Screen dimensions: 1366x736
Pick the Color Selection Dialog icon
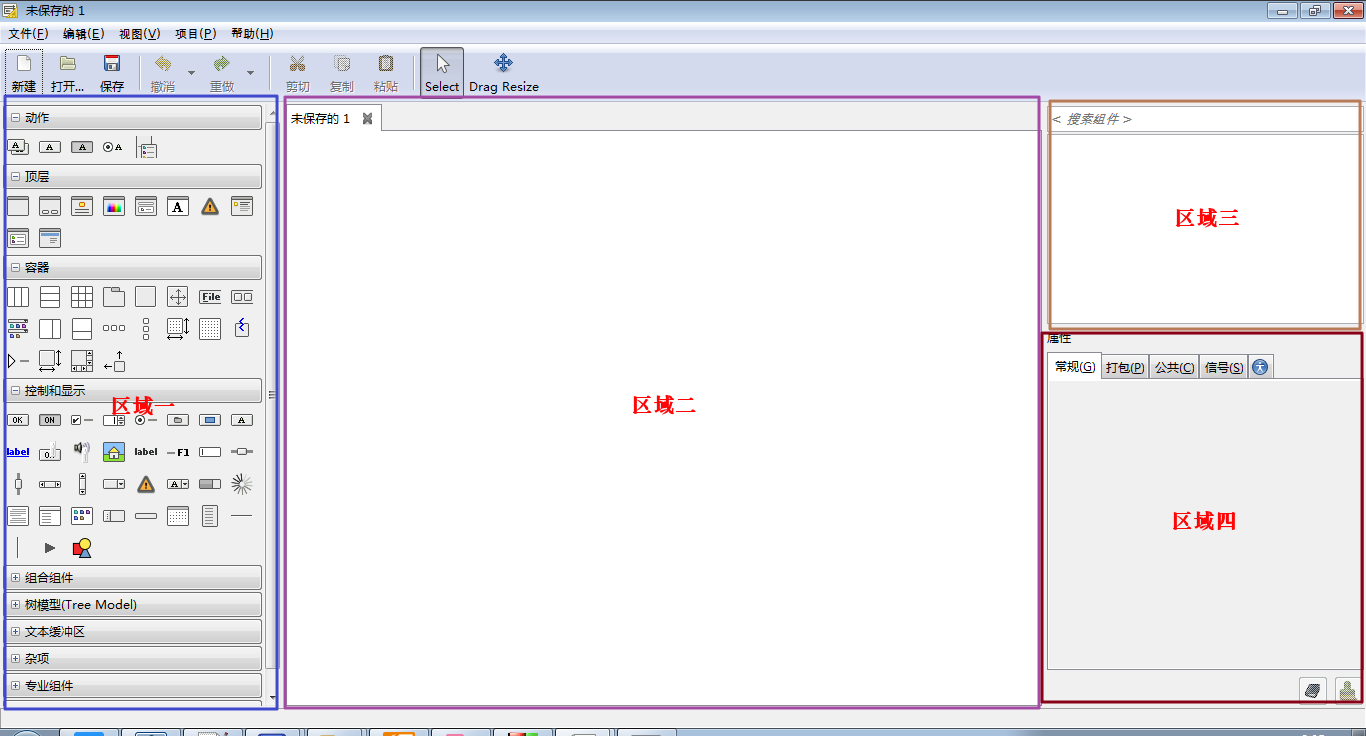click(114, 206)
